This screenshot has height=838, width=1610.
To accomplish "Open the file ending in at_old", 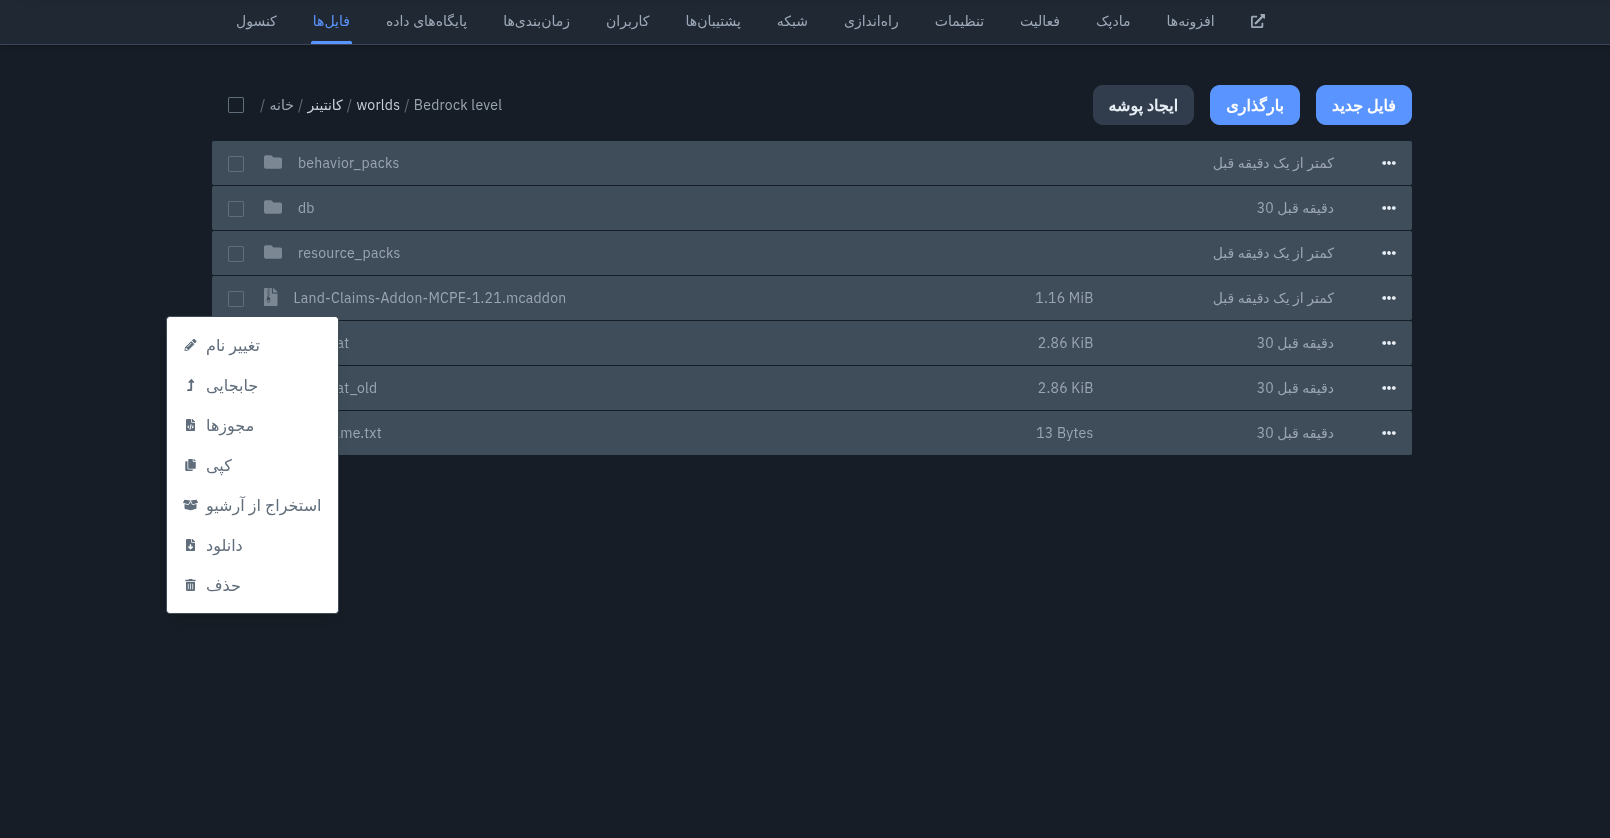I will click(x=358, y=388).
